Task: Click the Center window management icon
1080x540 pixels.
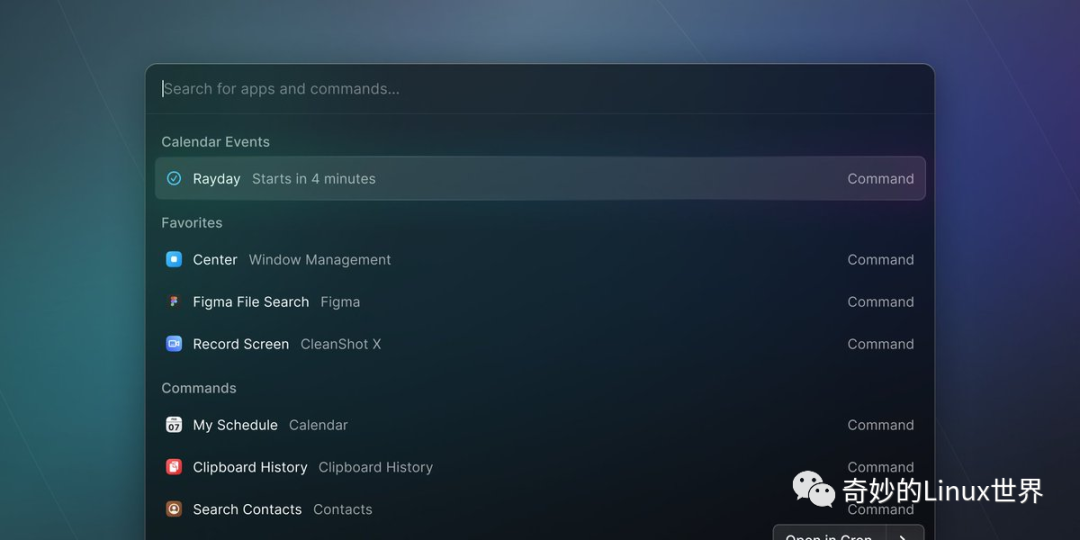Action: click(x=174, y=260)
